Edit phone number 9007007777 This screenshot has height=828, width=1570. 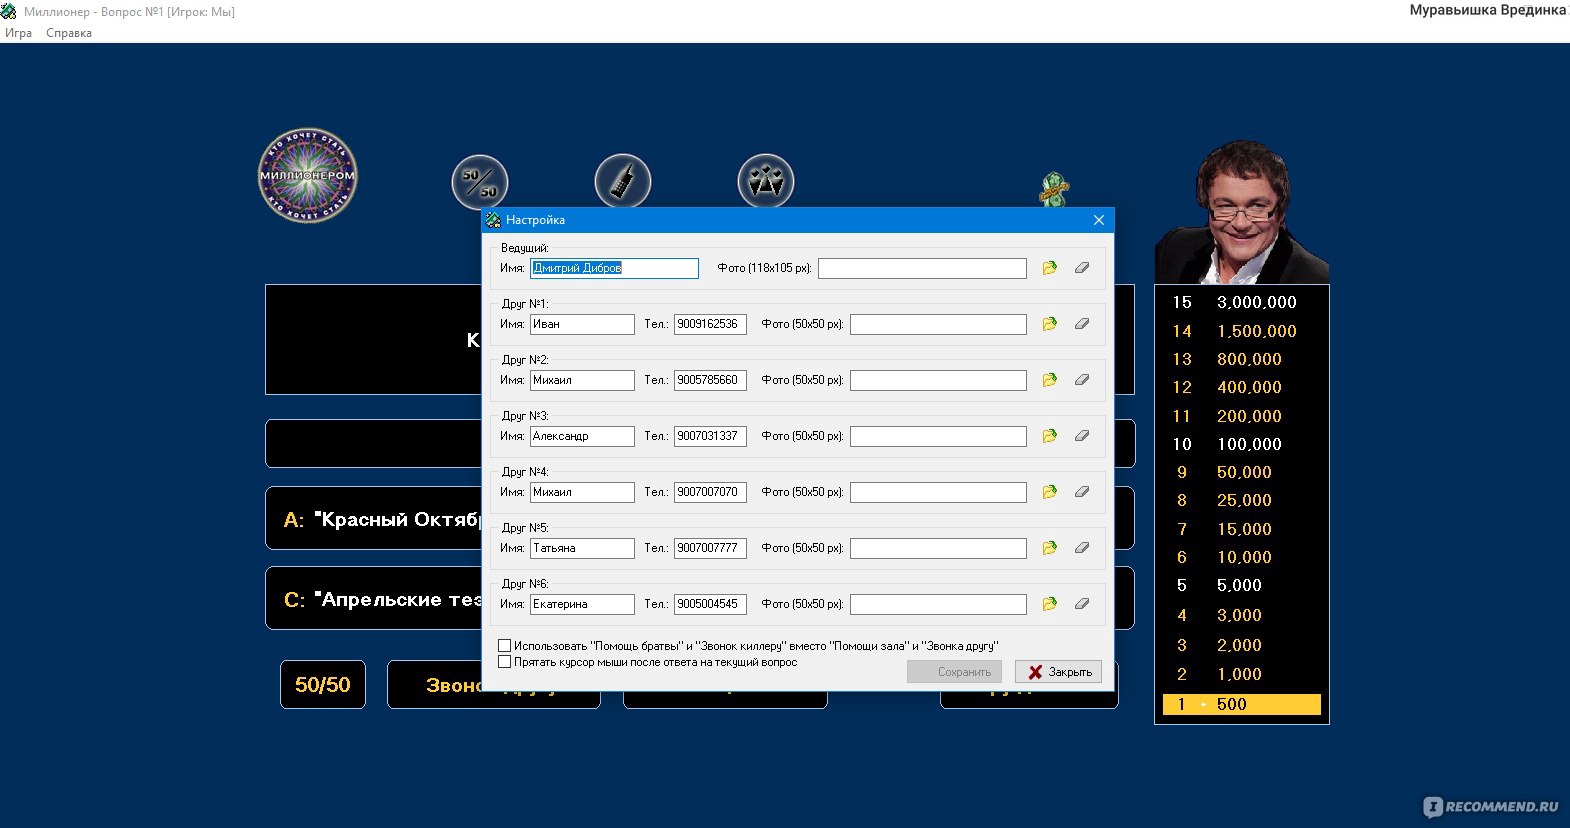[710, 548]
